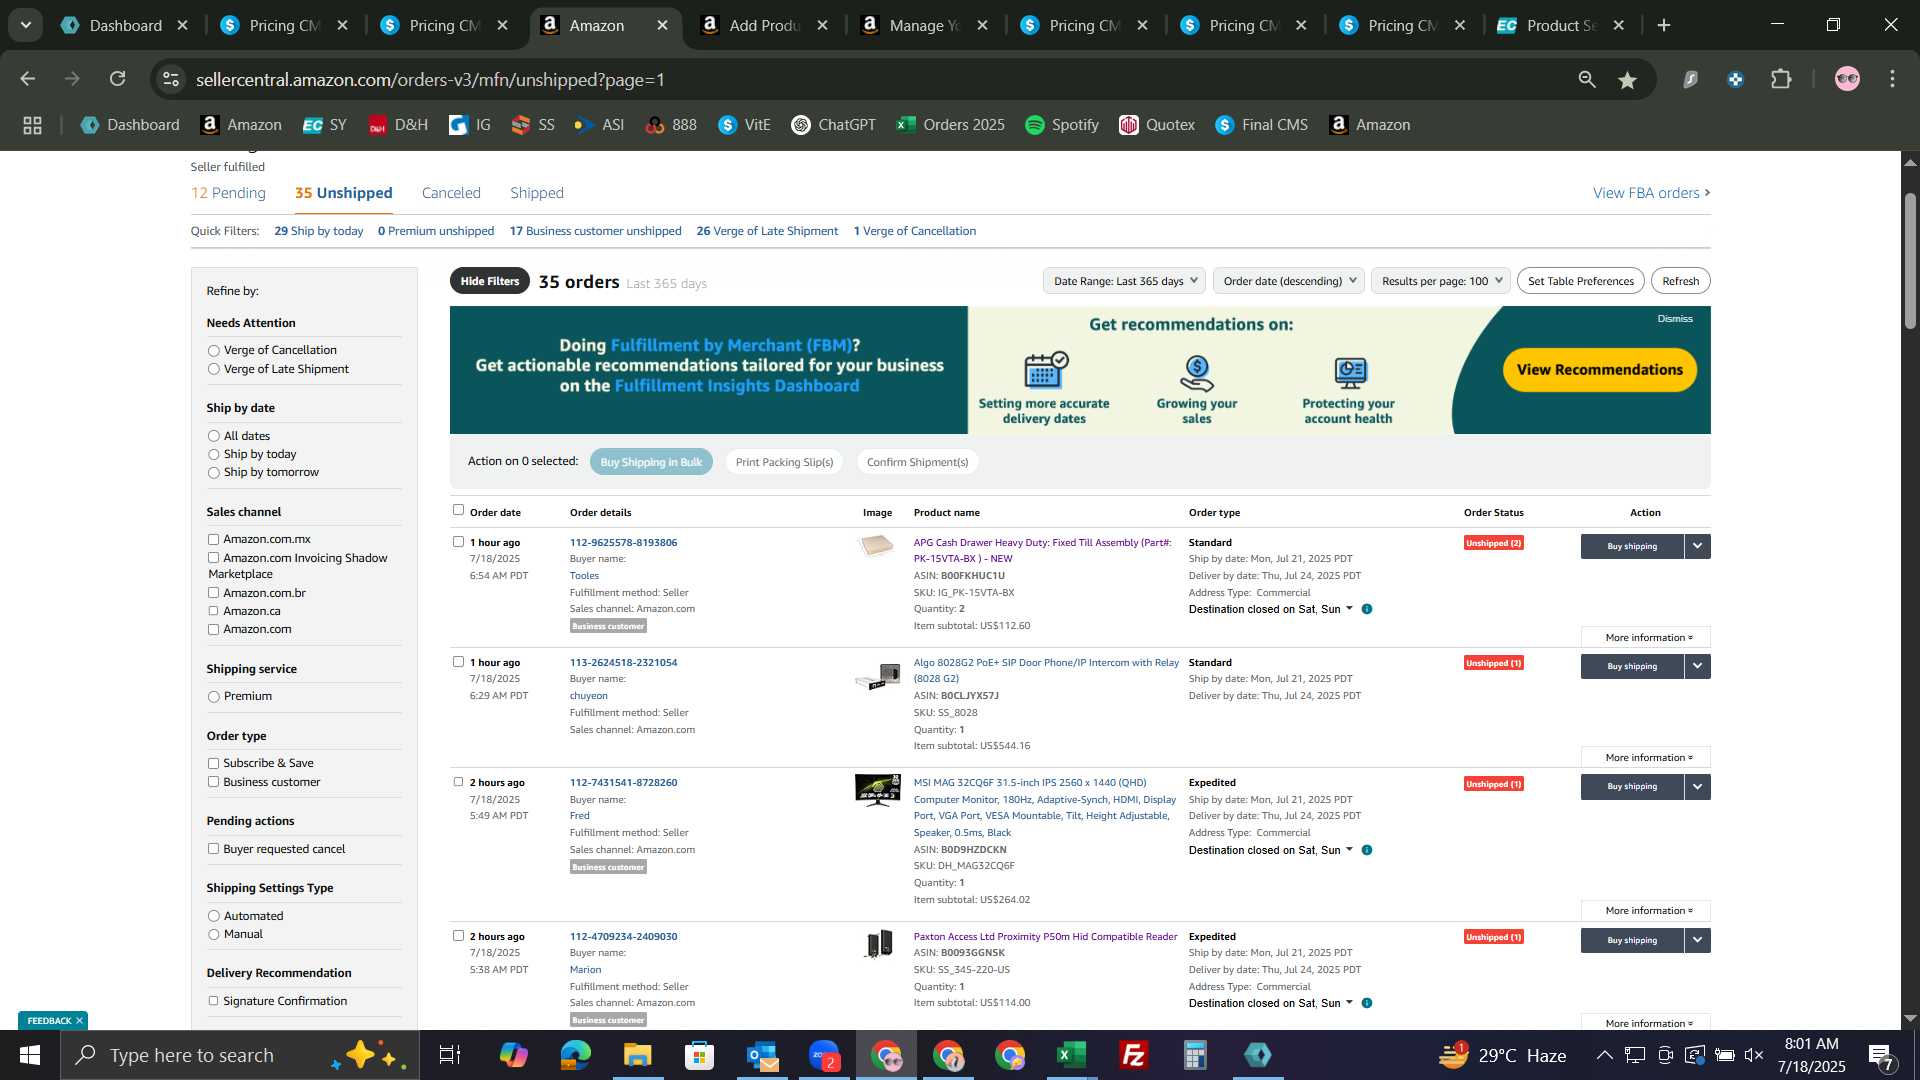Switch to the Canceled orders tab
1920x1080 pixels.
click(x=451, y=193)
